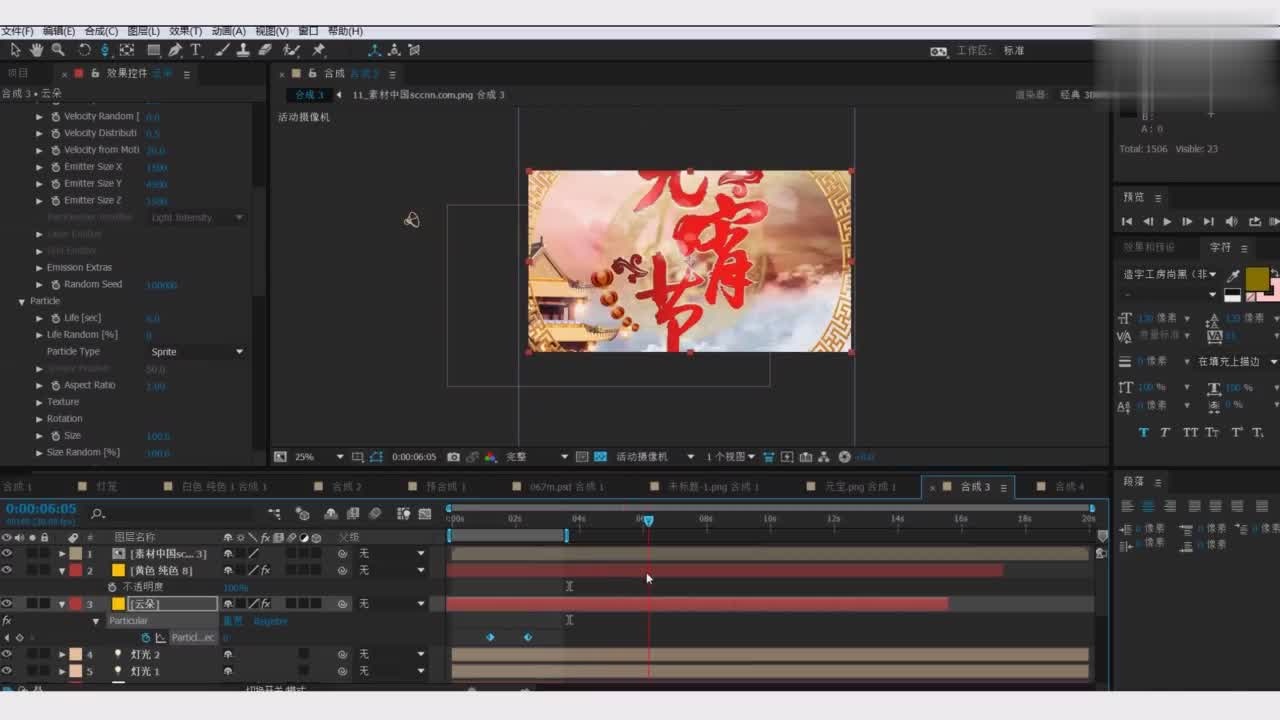Select the Selection arrow tool
This screenshot has width=1280, height=720.
point(15,50)
